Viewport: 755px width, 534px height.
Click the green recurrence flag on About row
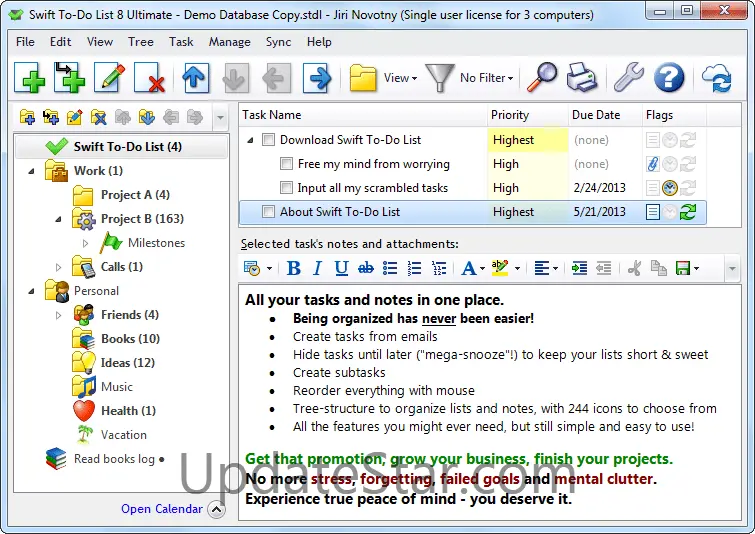click(688, 212)
